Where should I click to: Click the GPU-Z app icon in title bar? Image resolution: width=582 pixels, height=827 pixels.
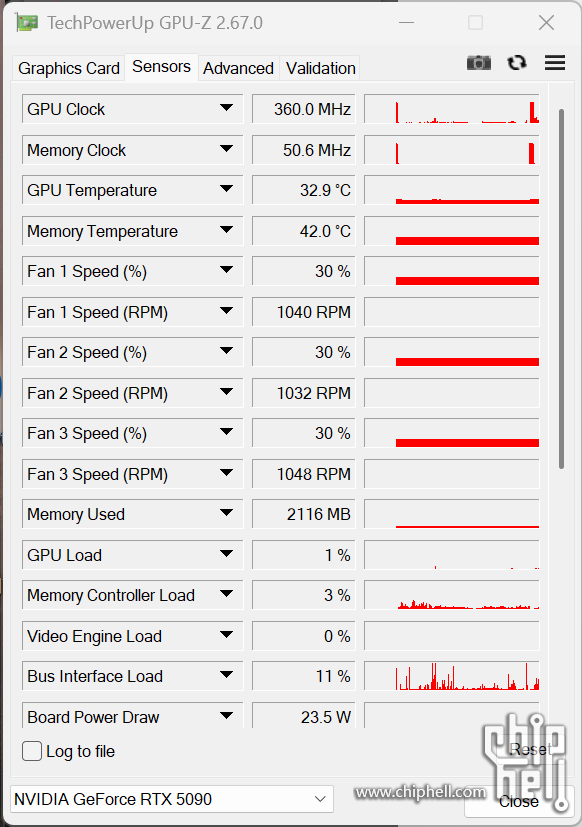coord(26,23)
